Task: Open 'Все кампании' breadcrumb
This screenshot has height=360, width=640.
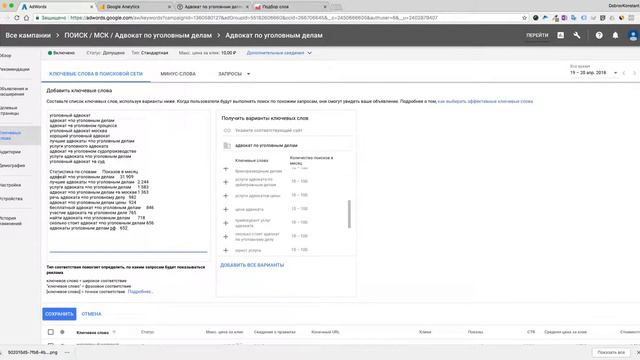Action: tap(28, 36)
